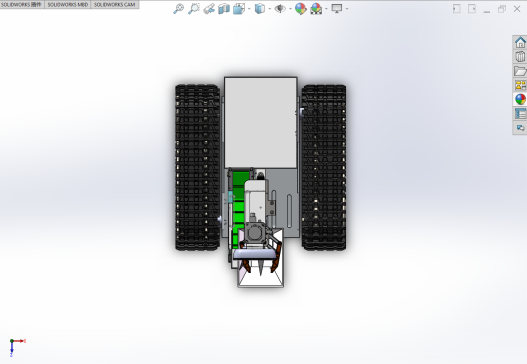Viewport: 527px width, 364px height.
Task: Open the Display Style dropdown arrow
Action: [270, 9]
